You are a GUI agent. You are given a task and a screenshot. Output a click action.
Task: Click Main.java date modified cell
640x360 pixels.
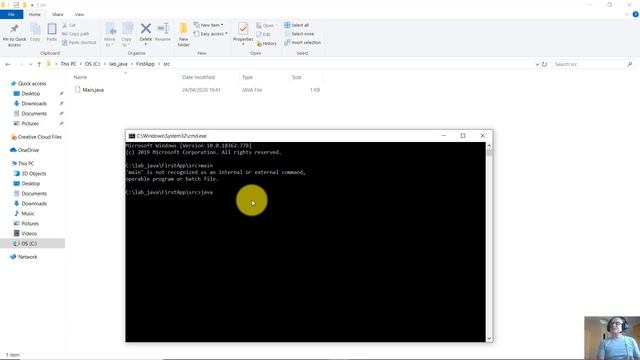[201, 90]
